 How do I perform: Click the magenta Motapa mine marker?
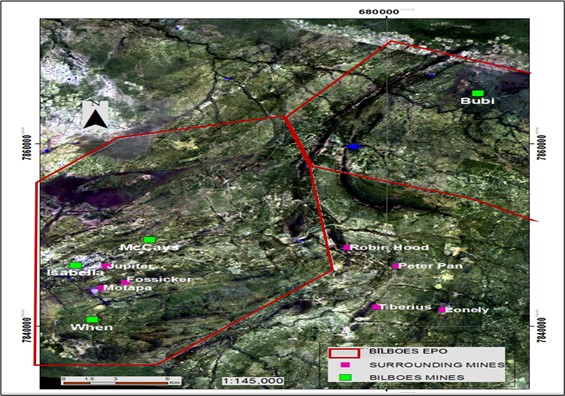101,288
